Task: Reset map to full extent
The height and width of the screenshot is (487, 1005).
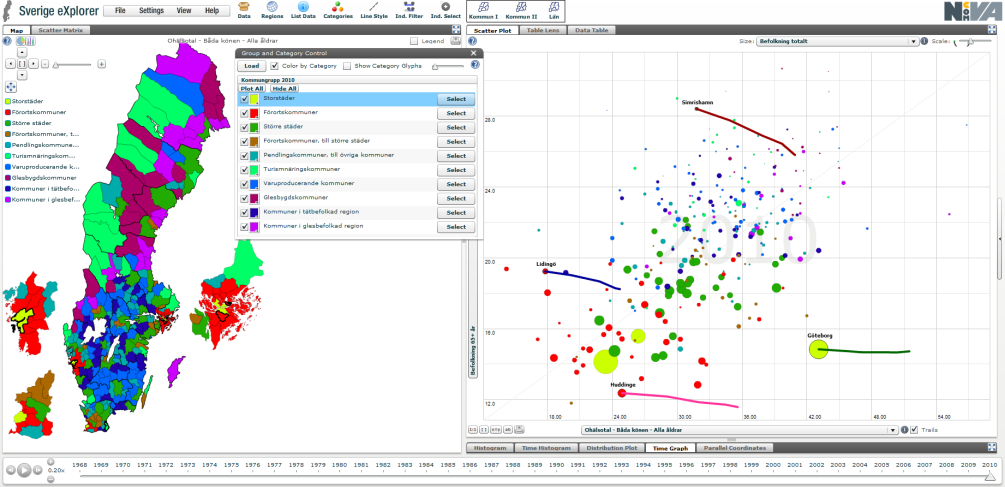Action: [x=22, y=63]
